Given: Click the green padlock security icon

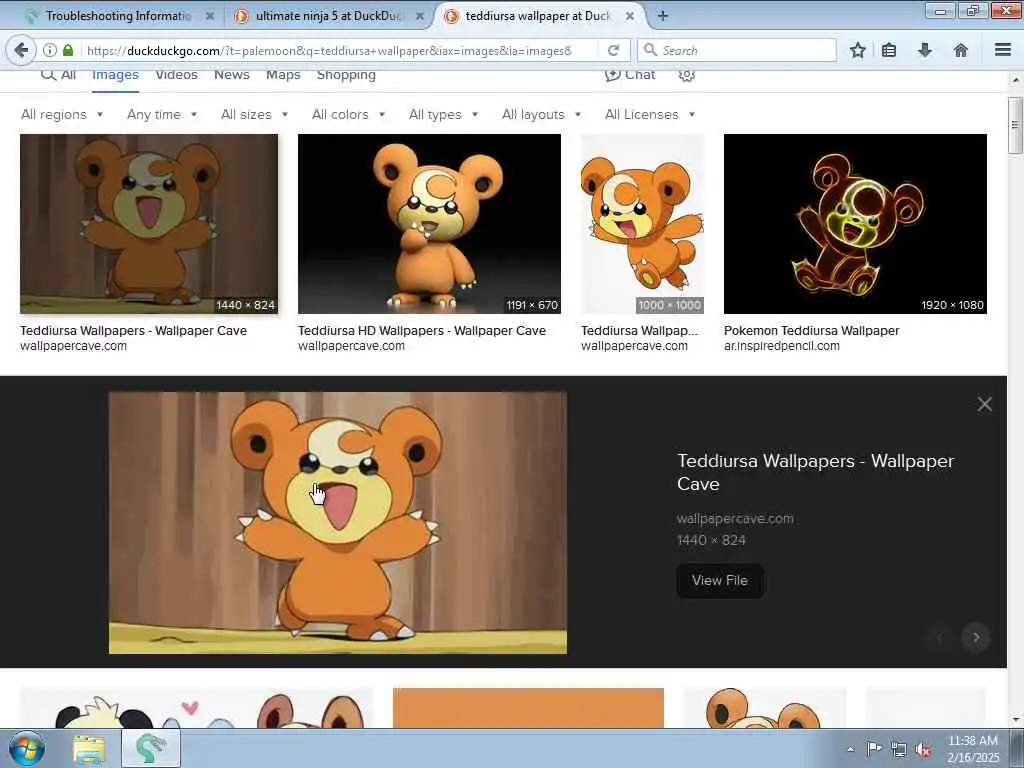Looking at the screenshot, I should coord(68,50).
